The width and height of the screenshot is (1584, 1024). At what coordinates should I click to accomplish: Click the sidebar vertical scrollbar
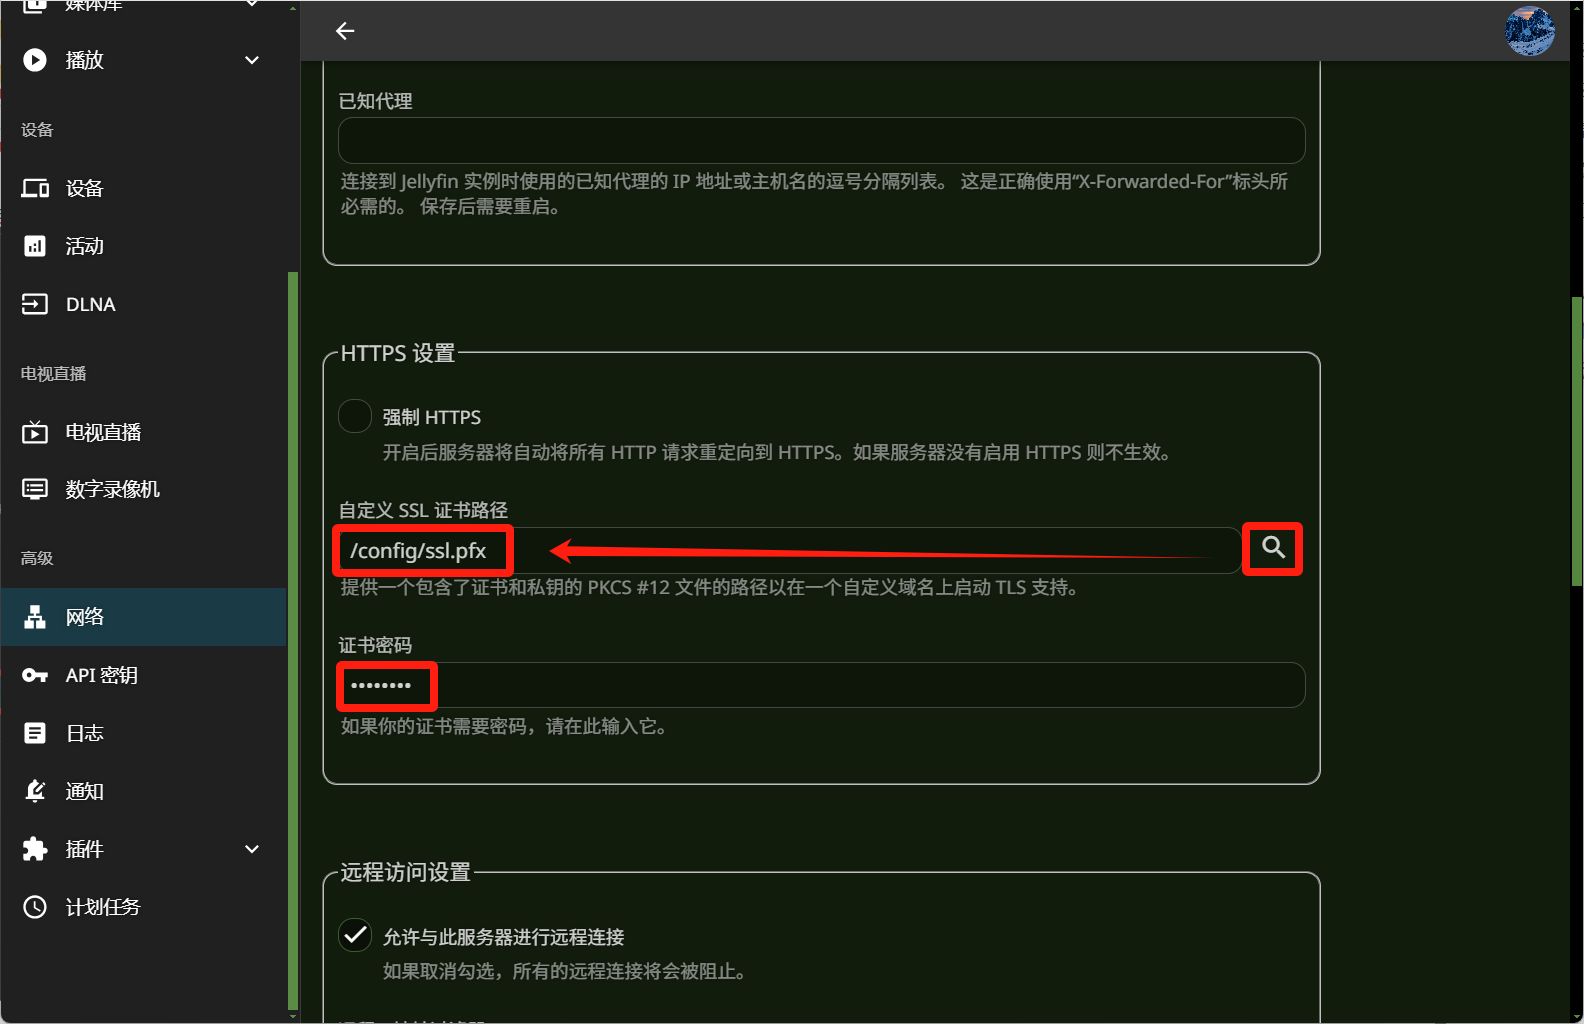click(x=292, y=640)
